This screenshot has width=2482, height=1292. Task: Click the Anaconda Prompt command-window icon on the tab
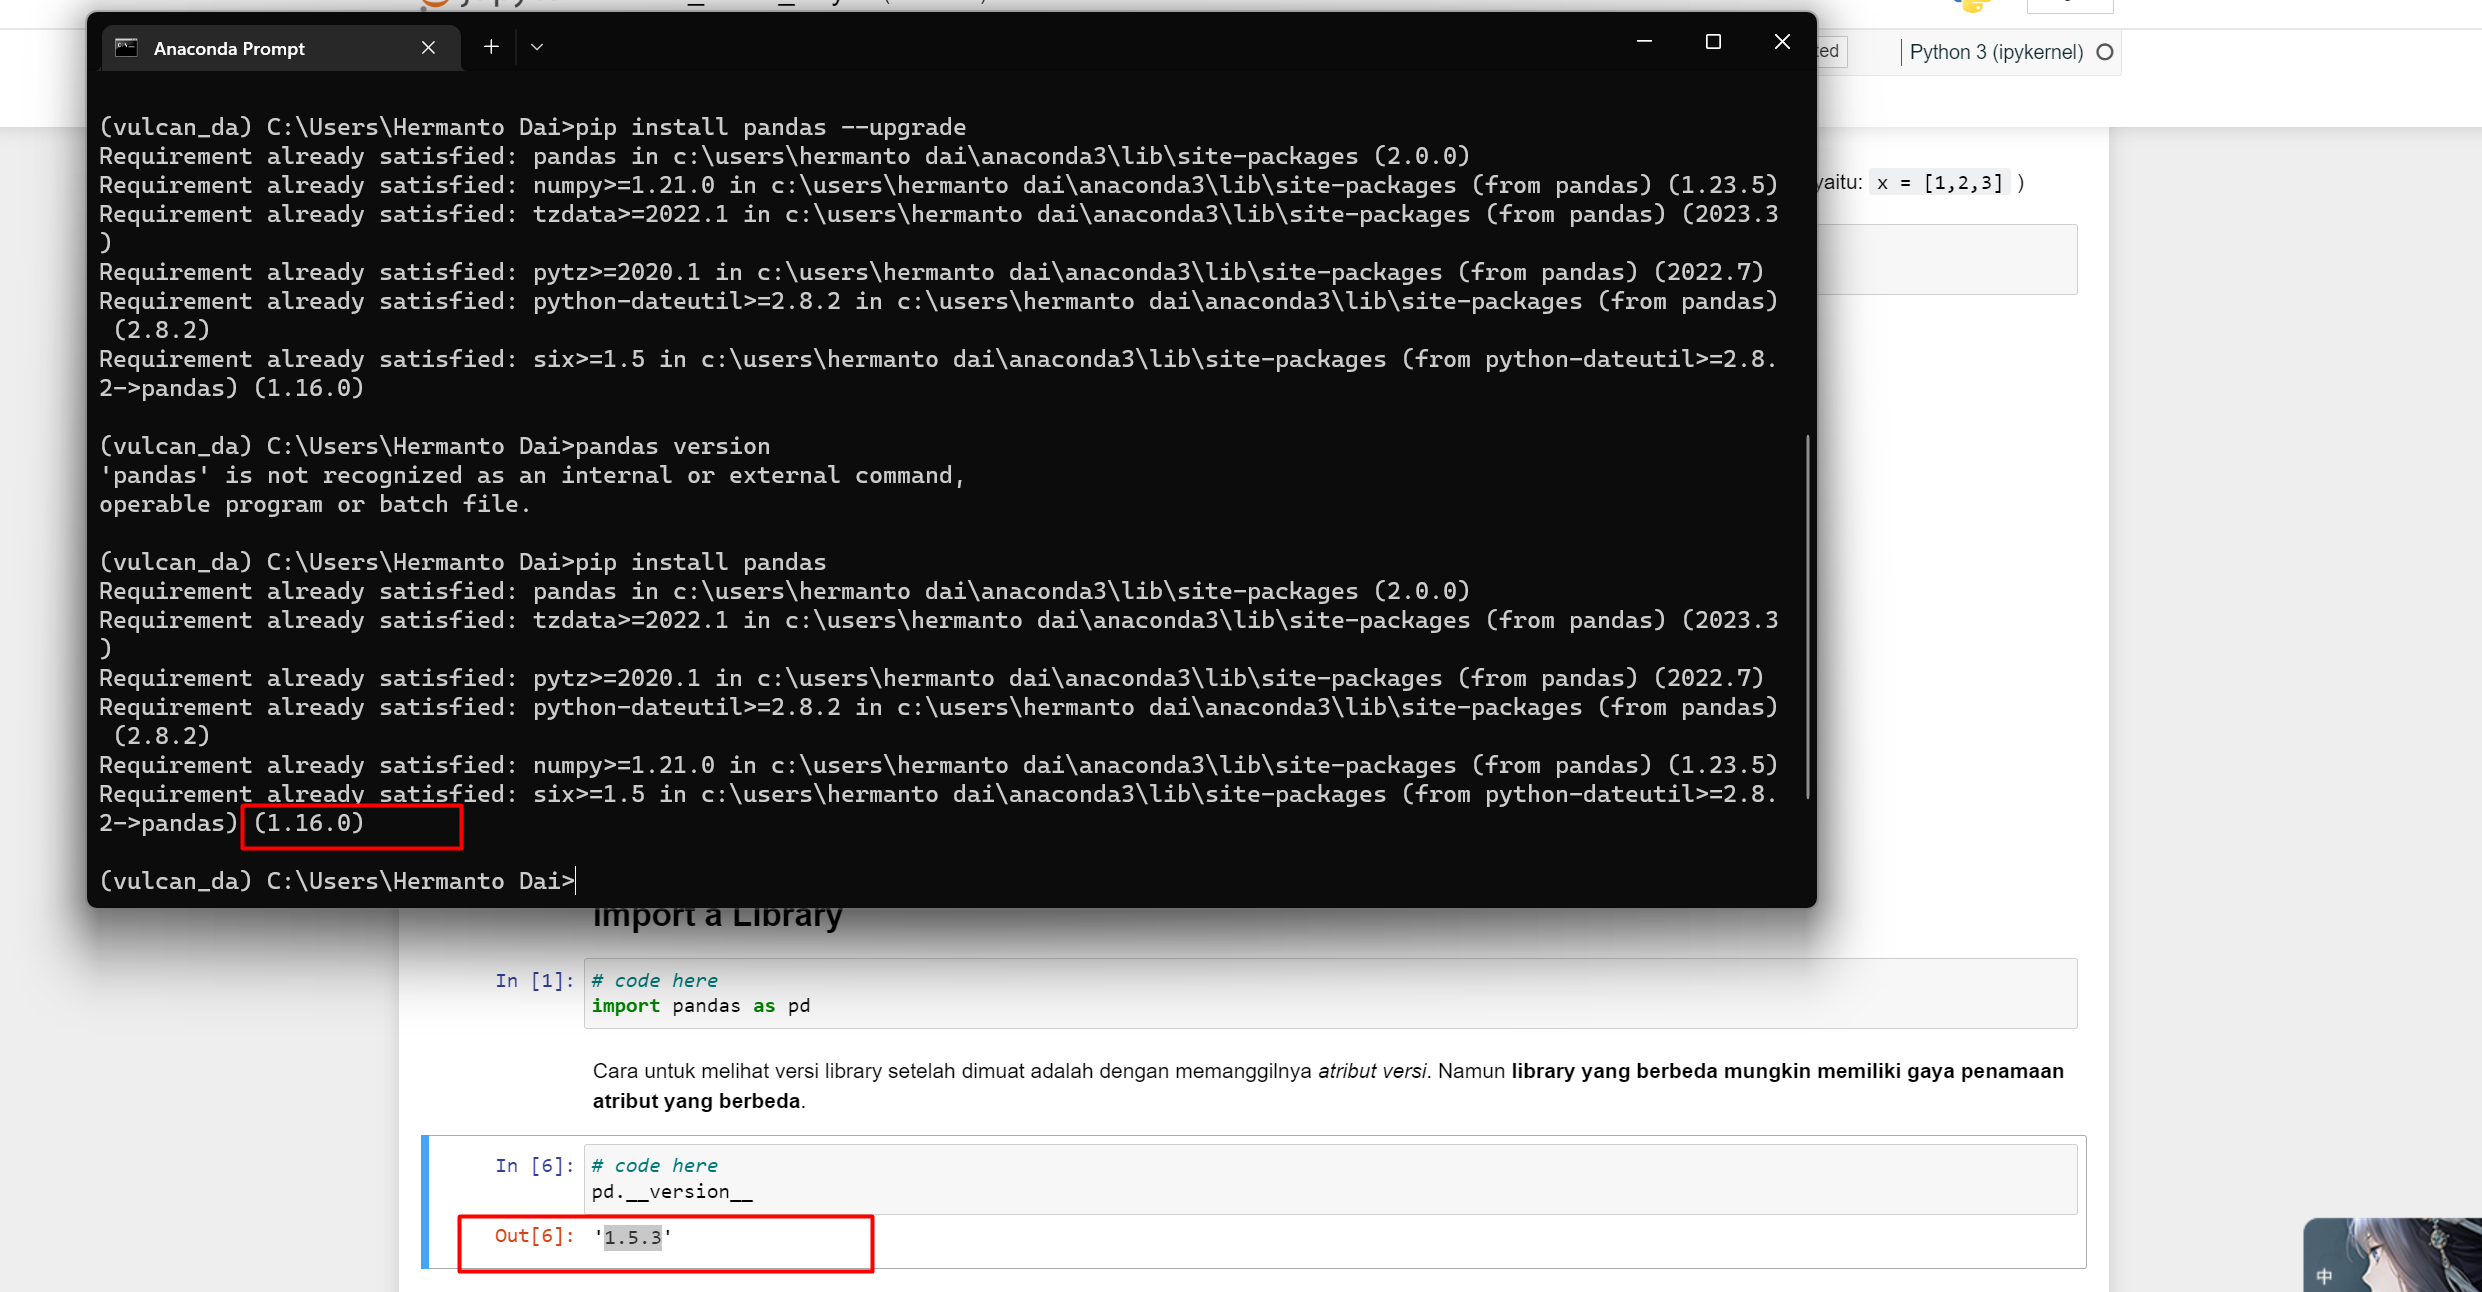[x=126, y=47]
